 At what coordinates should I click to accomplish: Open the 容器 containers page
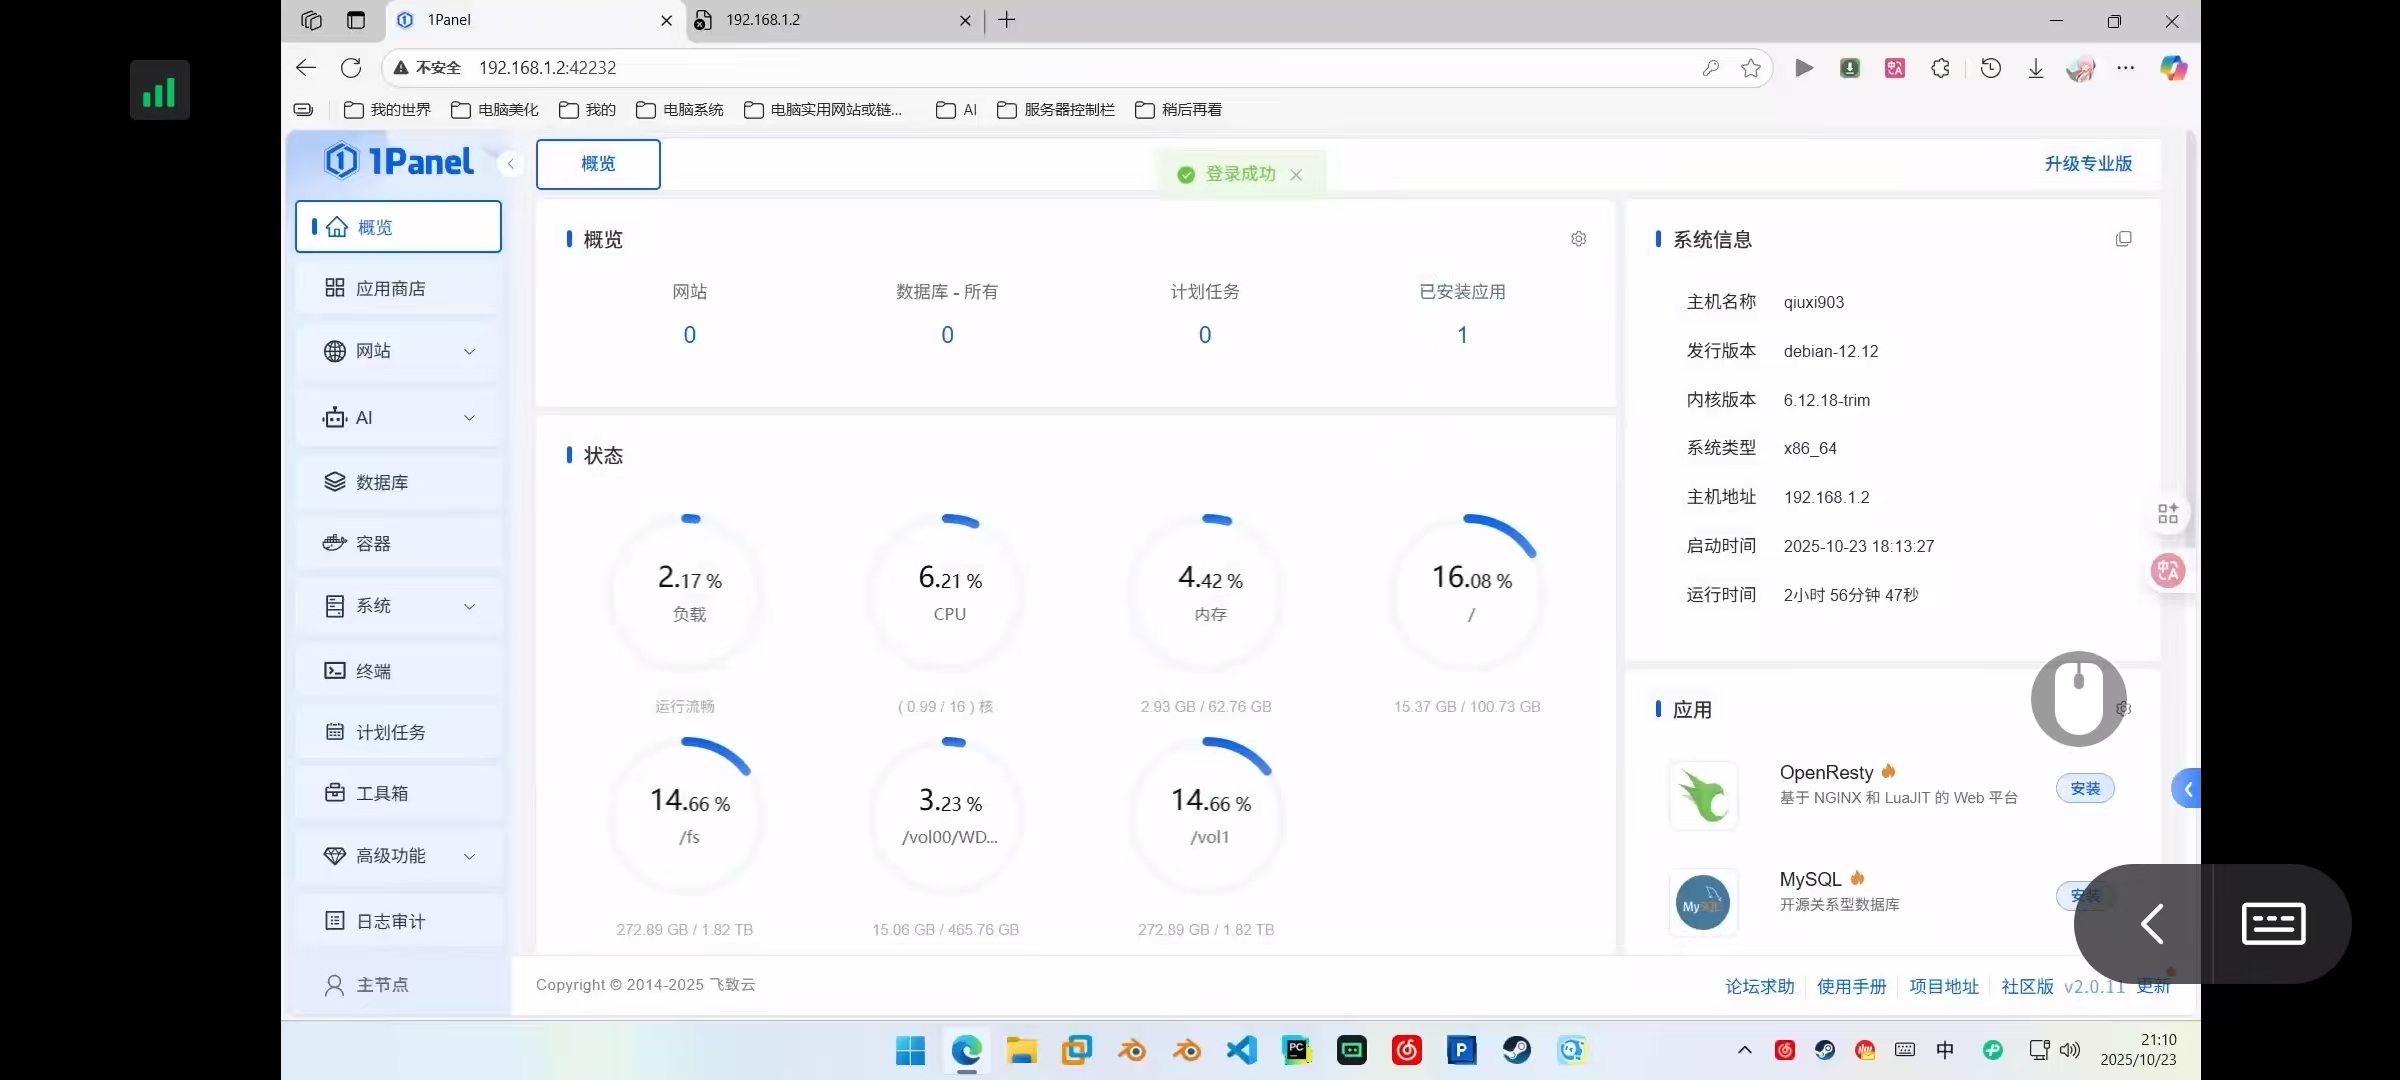(x=373, y=544)
